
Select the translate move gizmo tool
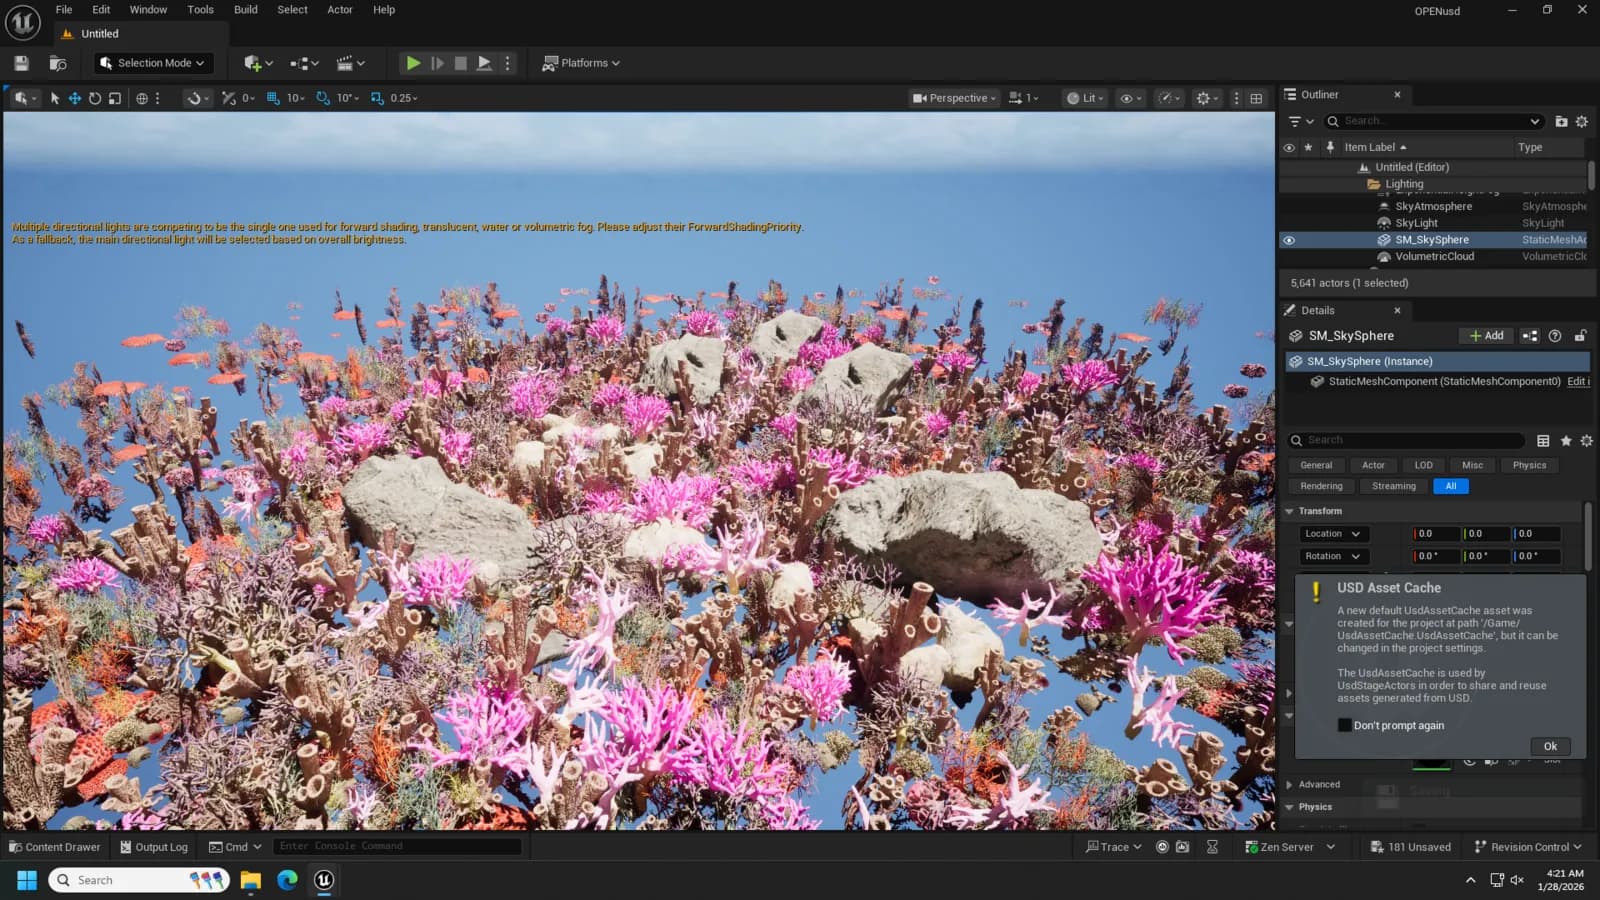tap(75, 98)
